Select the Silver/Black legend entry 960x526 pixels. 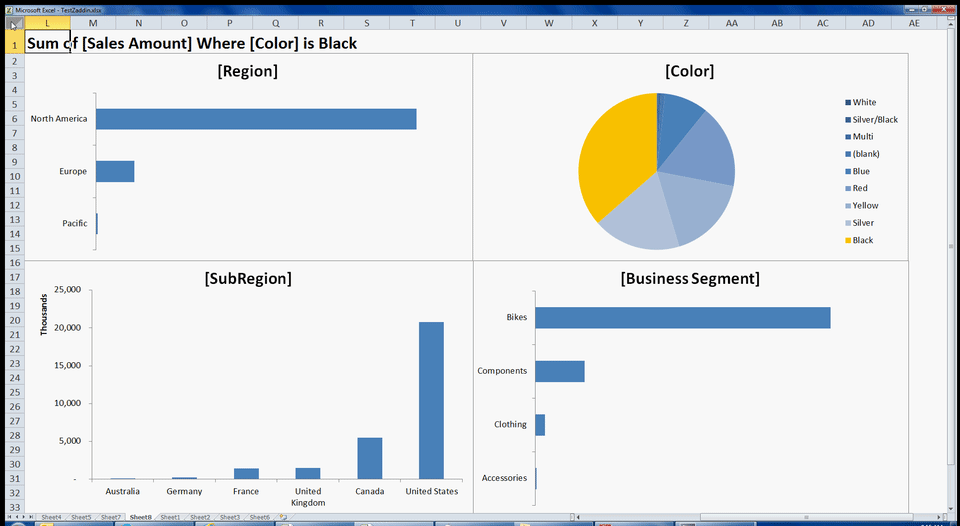(872, 119)
